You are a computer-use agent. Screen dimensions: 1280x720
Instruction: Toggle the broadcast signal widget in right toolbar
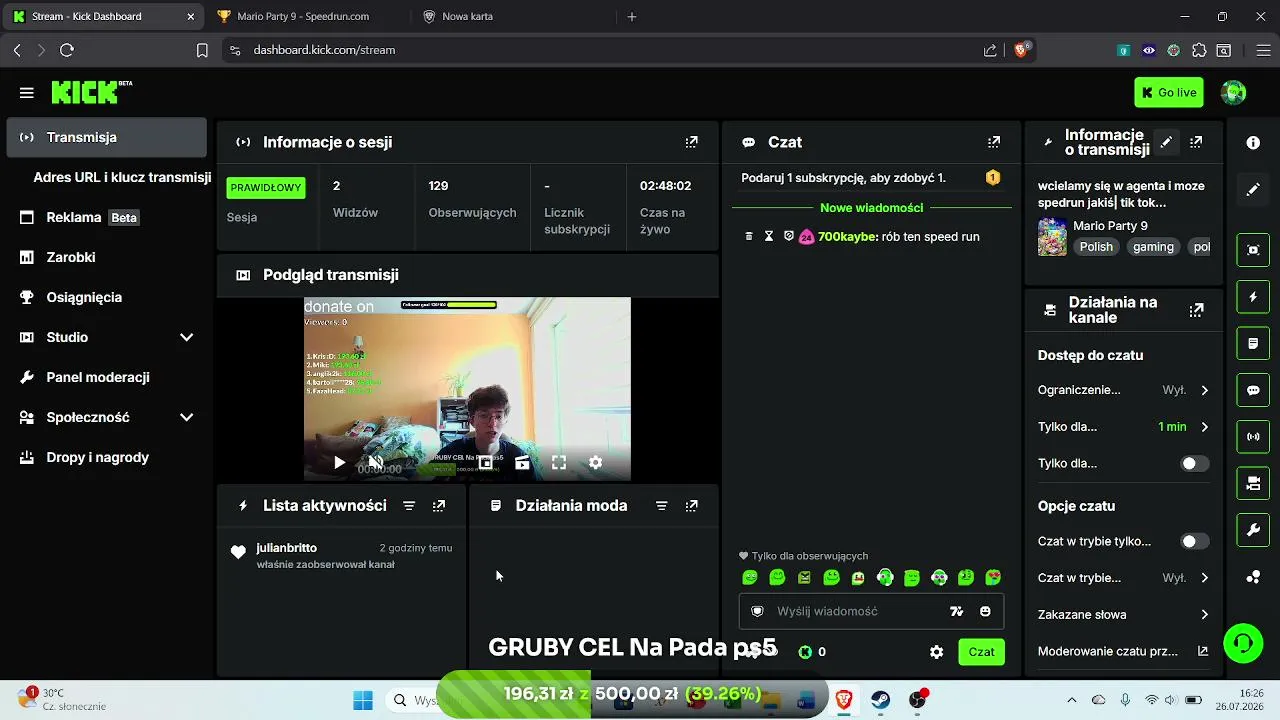click(1253, 437)
